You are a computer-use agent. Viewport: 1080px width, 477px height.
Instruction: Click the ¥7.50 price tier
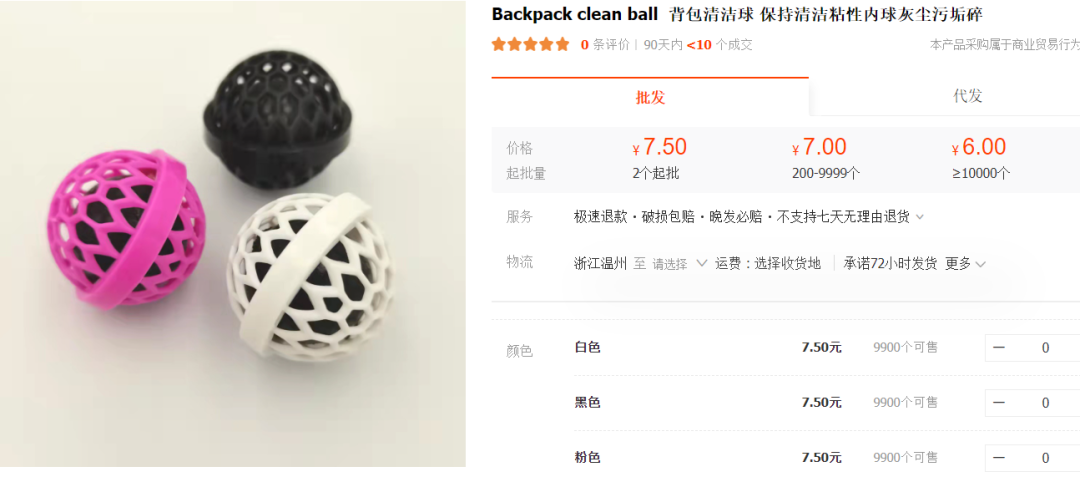click(x=659, y=158)
